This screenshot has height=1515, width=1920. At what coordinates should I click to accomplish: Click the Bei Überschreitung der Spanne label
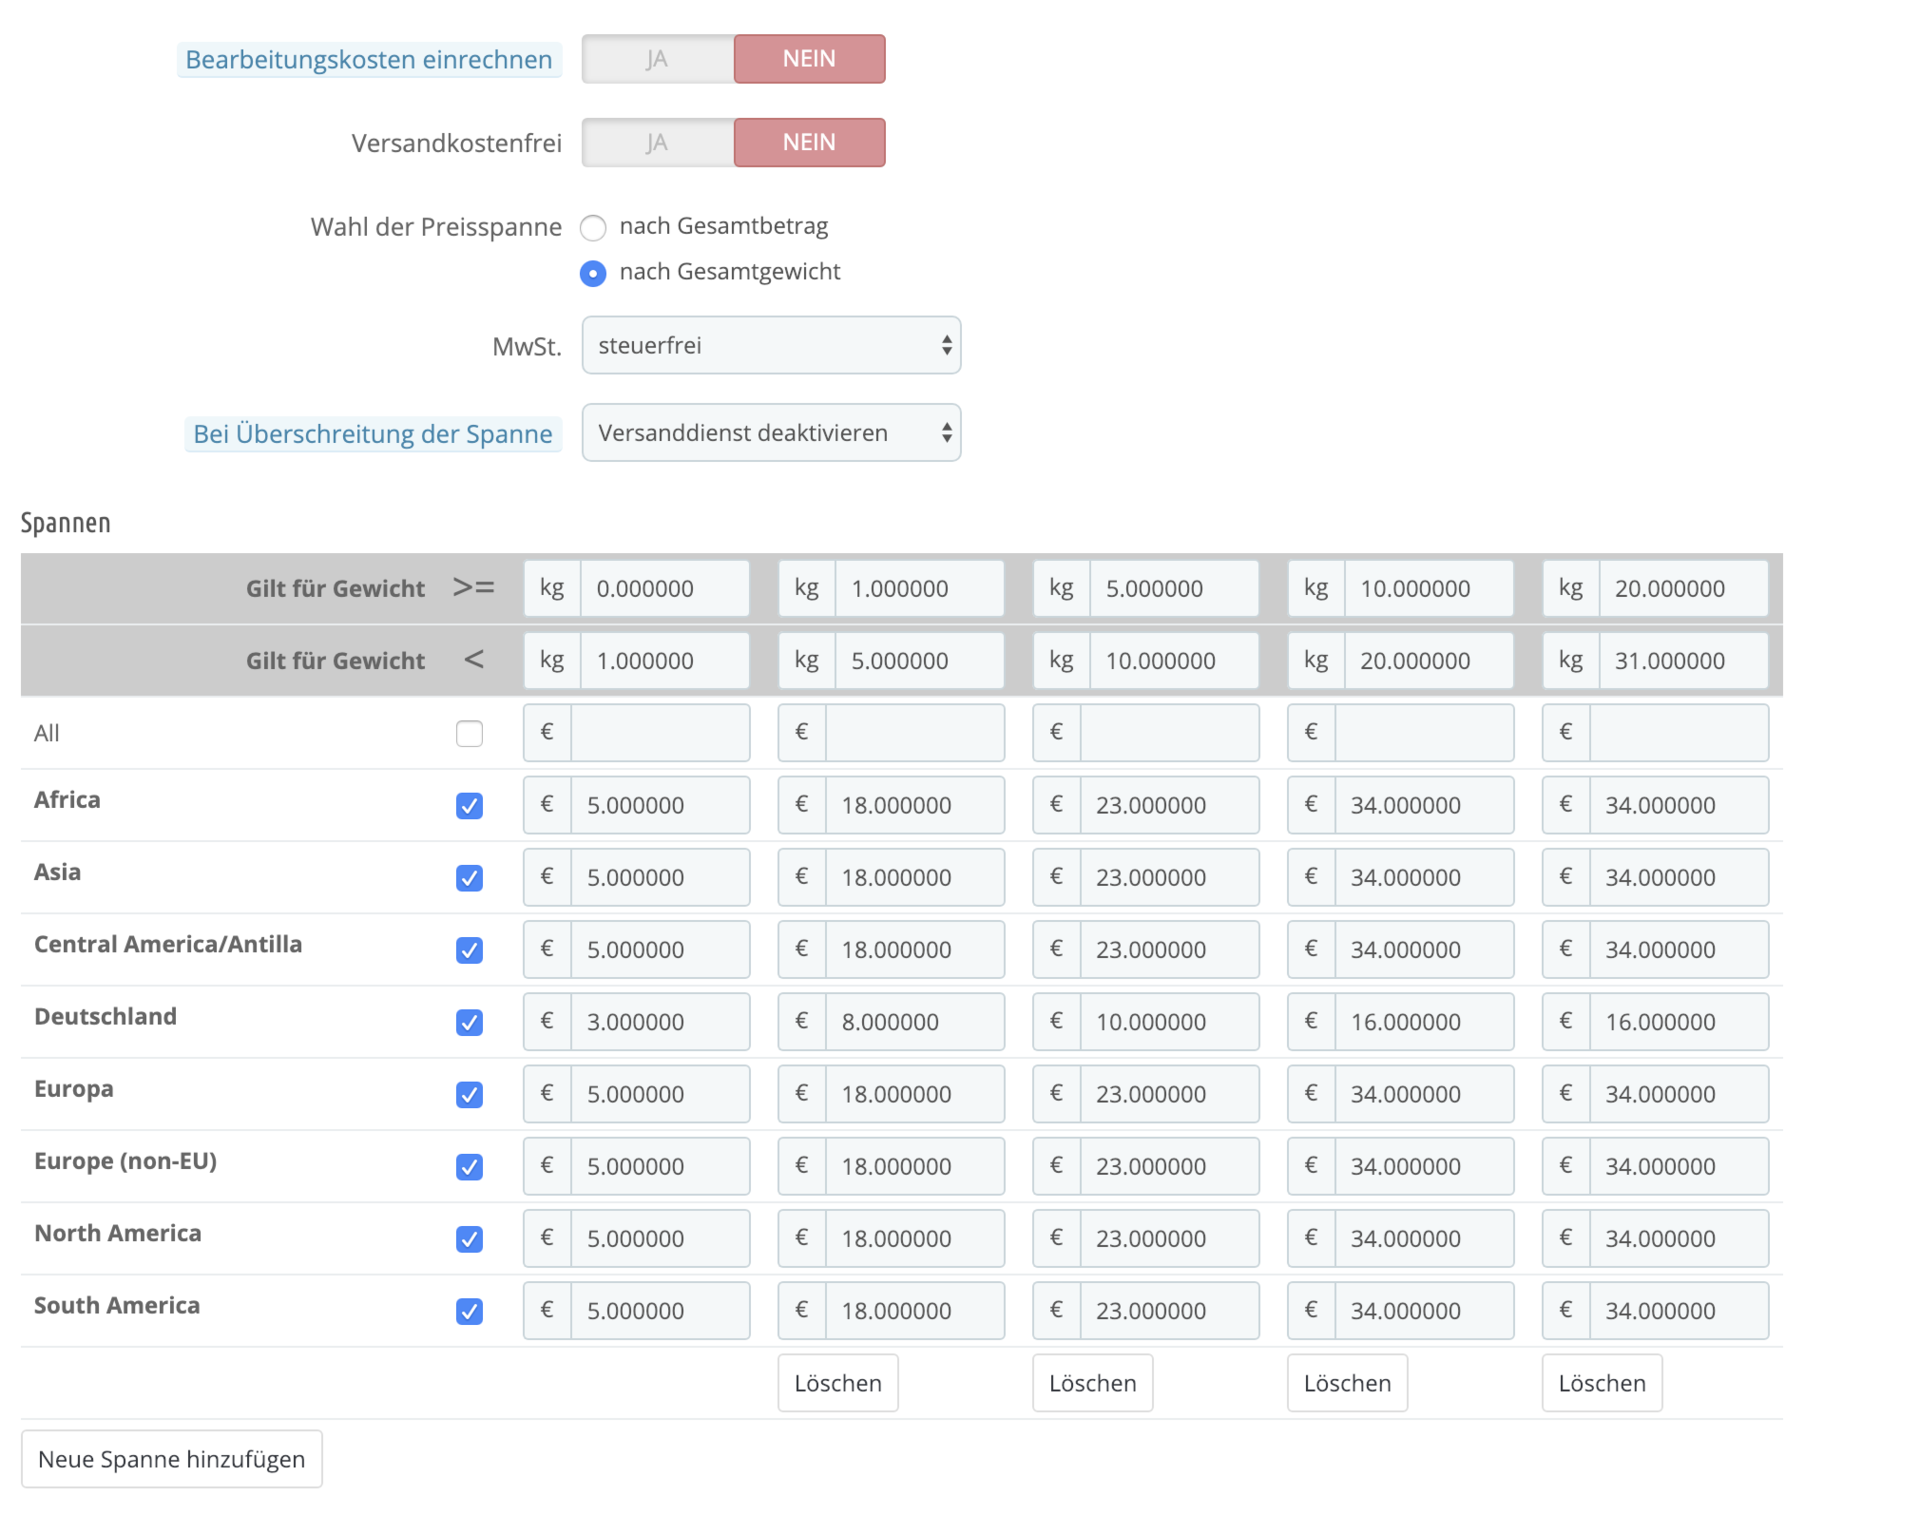coord(372,434)
